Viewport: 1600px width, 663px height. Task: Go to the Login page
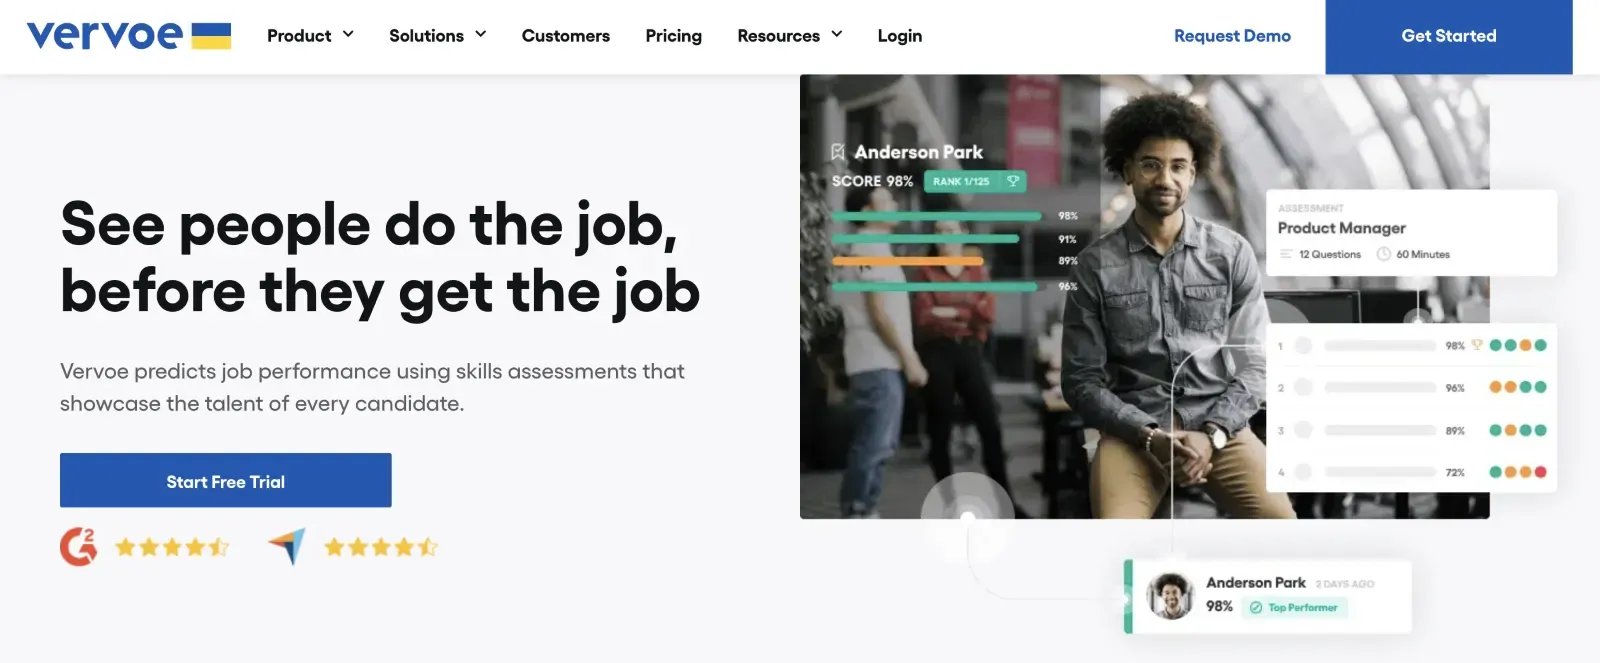[899, 36]
